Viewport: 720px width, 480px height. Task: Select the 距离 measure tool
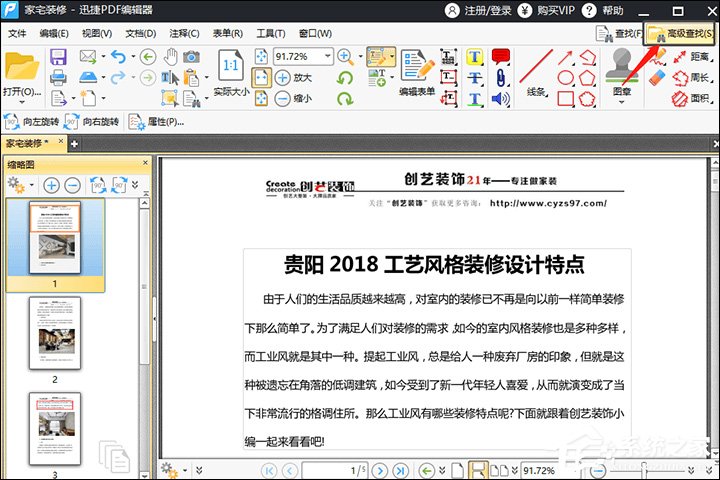pos(692,56)
